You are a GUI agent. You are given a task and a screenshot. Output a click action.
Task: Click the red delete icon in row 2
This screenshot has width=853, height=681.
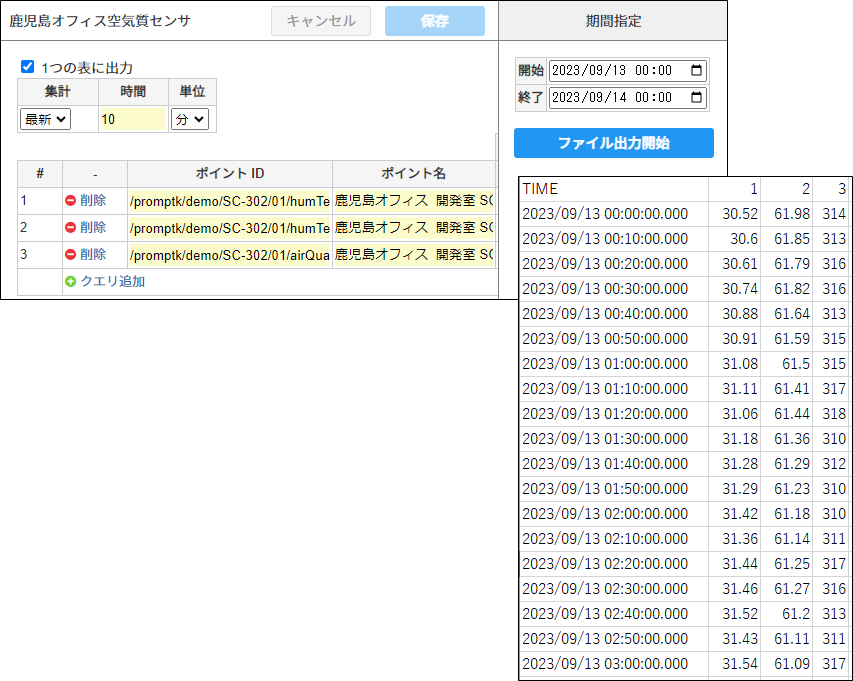click(70, 227)
